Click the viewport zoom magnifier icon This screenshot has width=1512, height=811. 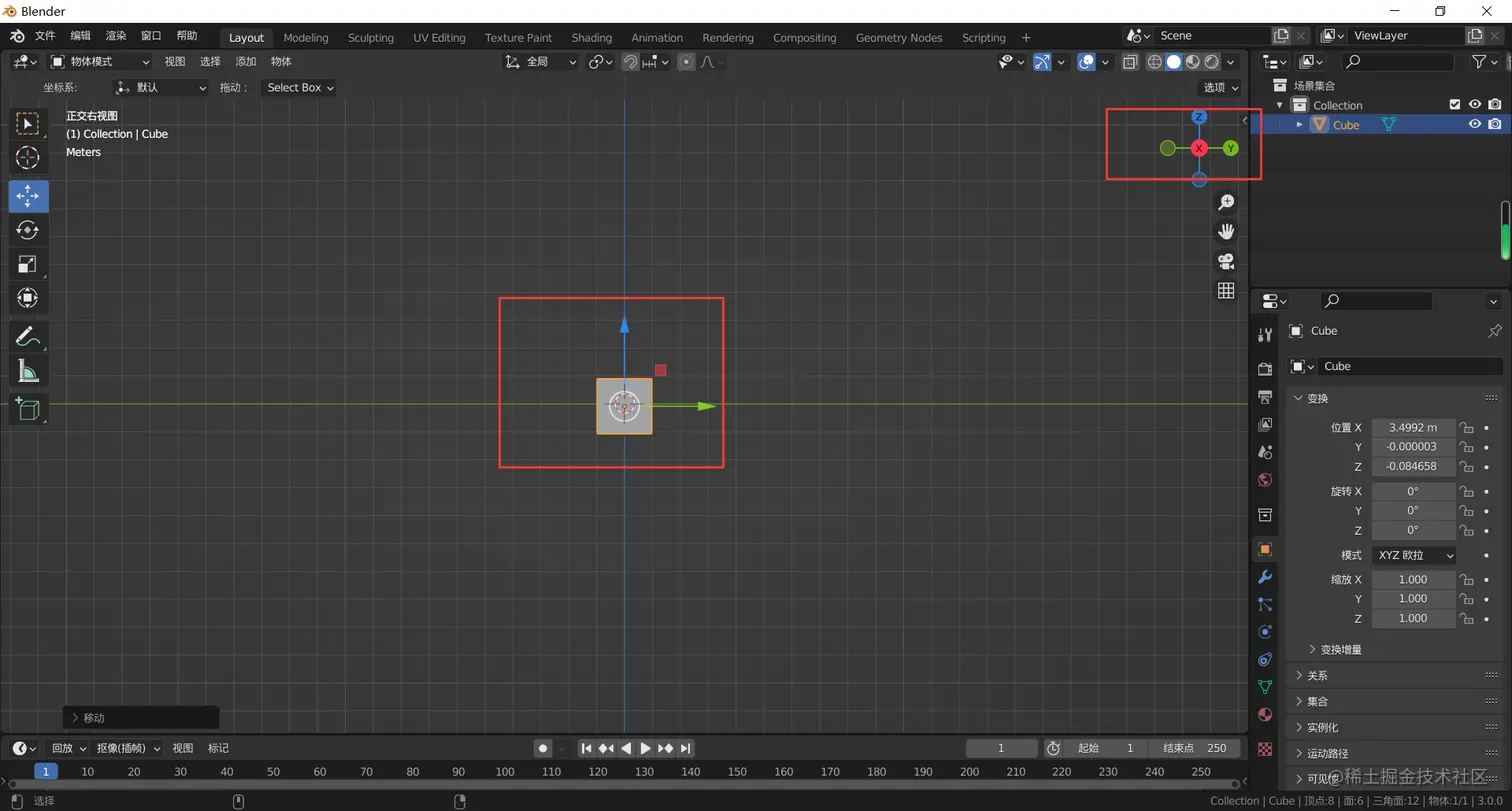(x=1226, y=203)
